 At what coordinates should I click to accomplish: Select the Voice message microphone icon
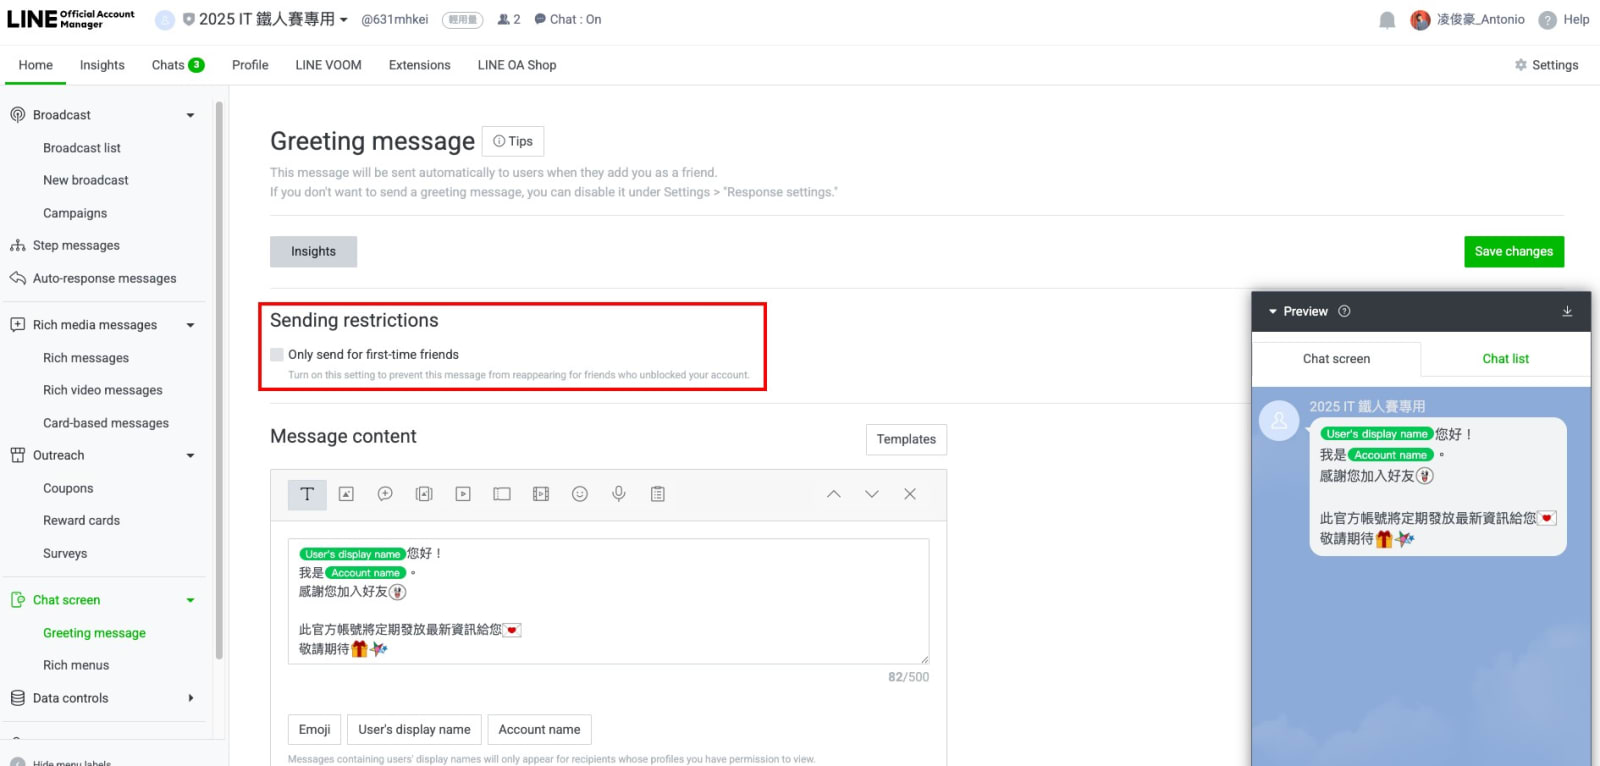619,494
